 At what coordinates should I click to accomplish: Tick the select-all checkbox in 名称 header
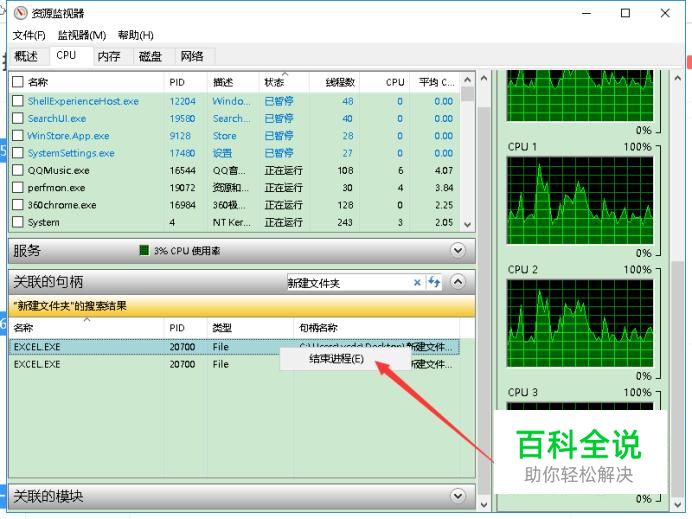pos(18,82)
